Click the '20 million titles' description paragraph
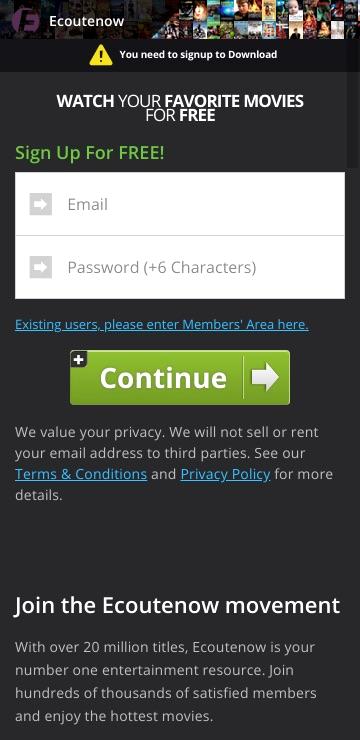This screenshot has height=740, width=360. [x=166, y=681]
